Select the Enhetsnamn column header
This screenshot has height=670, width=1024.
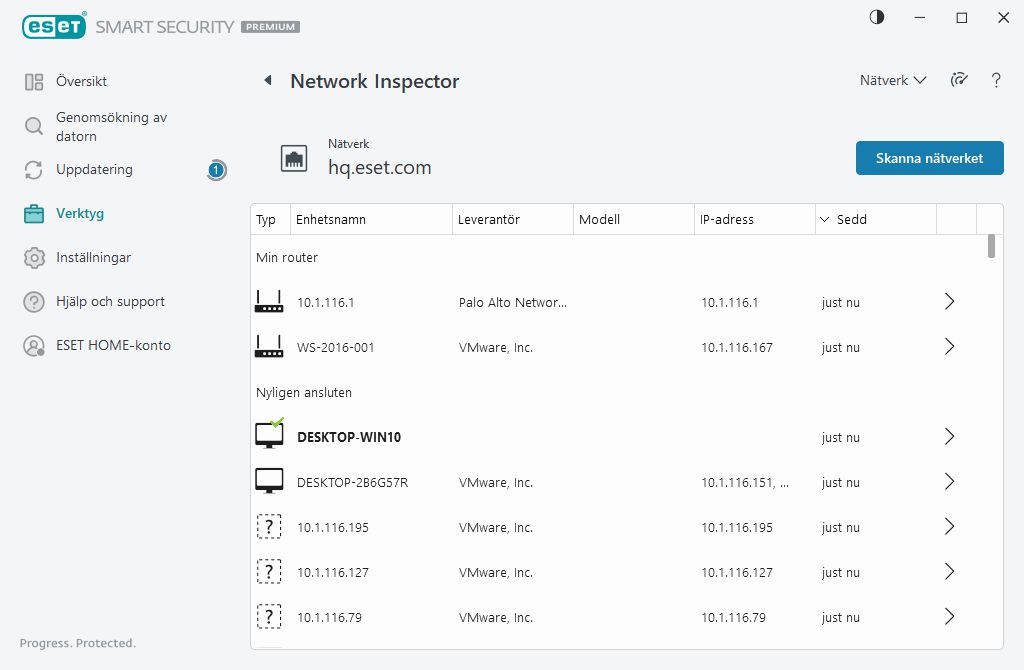pos(330,219)
